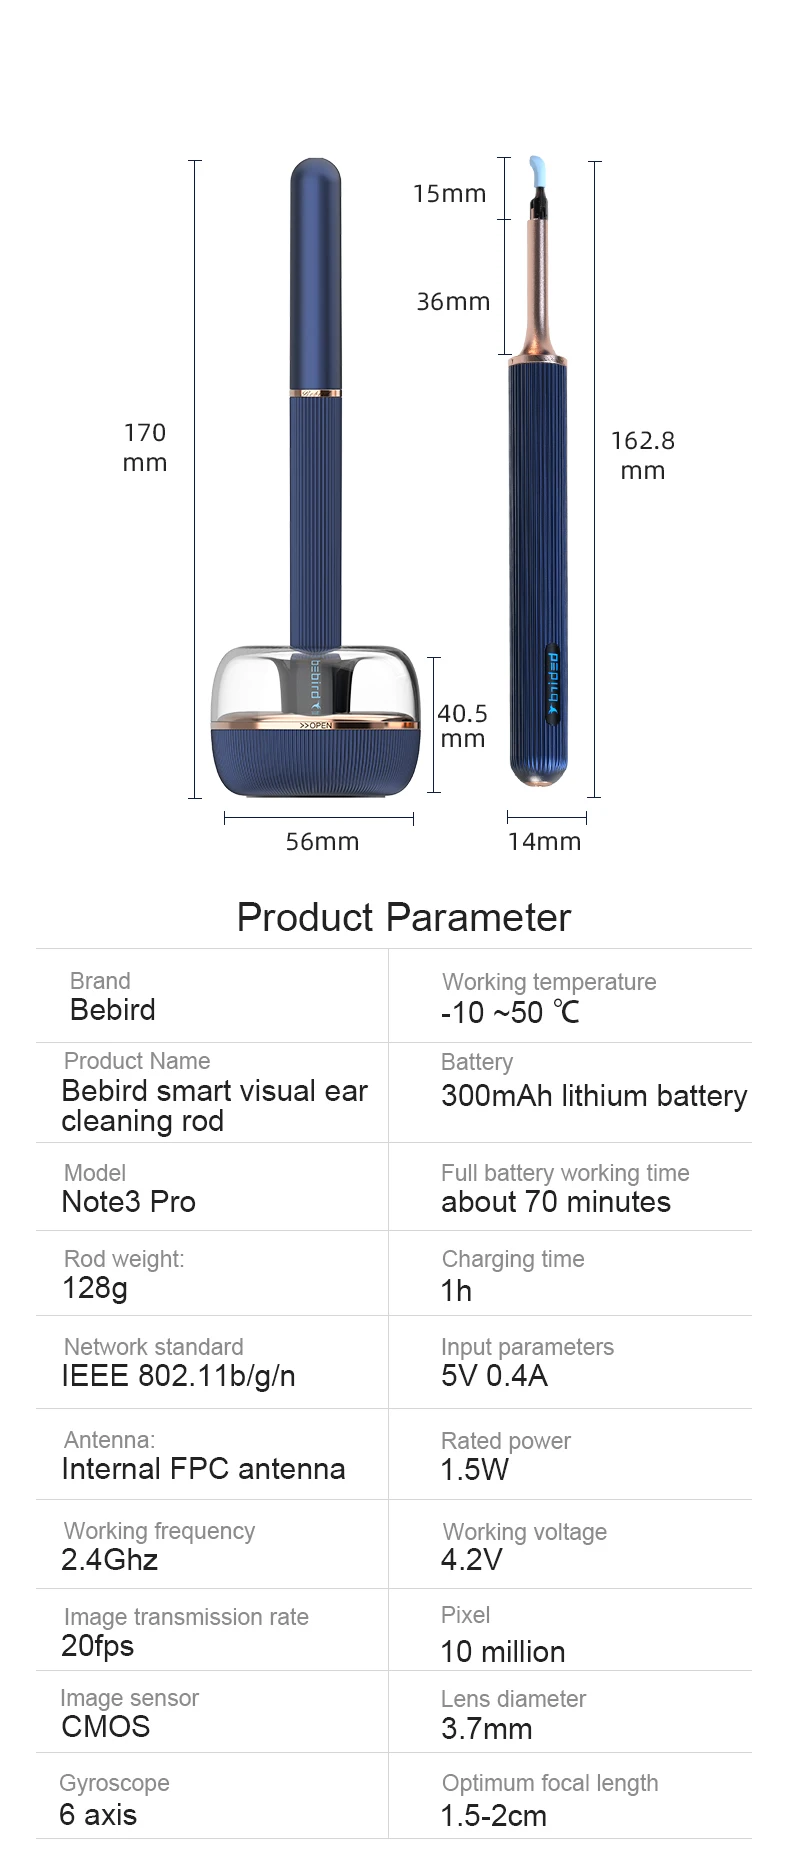Image resolution: width=790 pixels, height=1871 pixels.
Task: Click the 56mm base width label
Action: (x=322, y=842)
